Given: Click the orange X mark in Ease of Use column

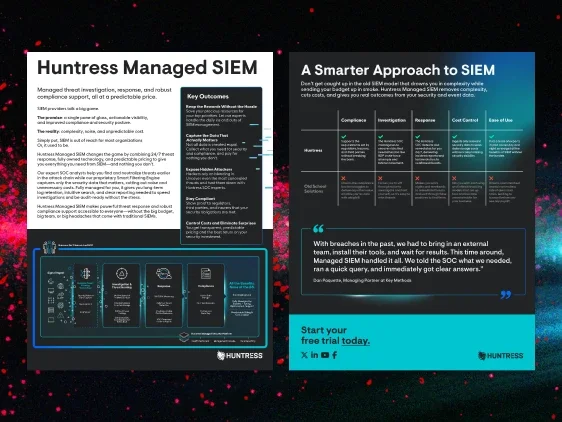Looking at the screenshot, I should coord(491,178).
